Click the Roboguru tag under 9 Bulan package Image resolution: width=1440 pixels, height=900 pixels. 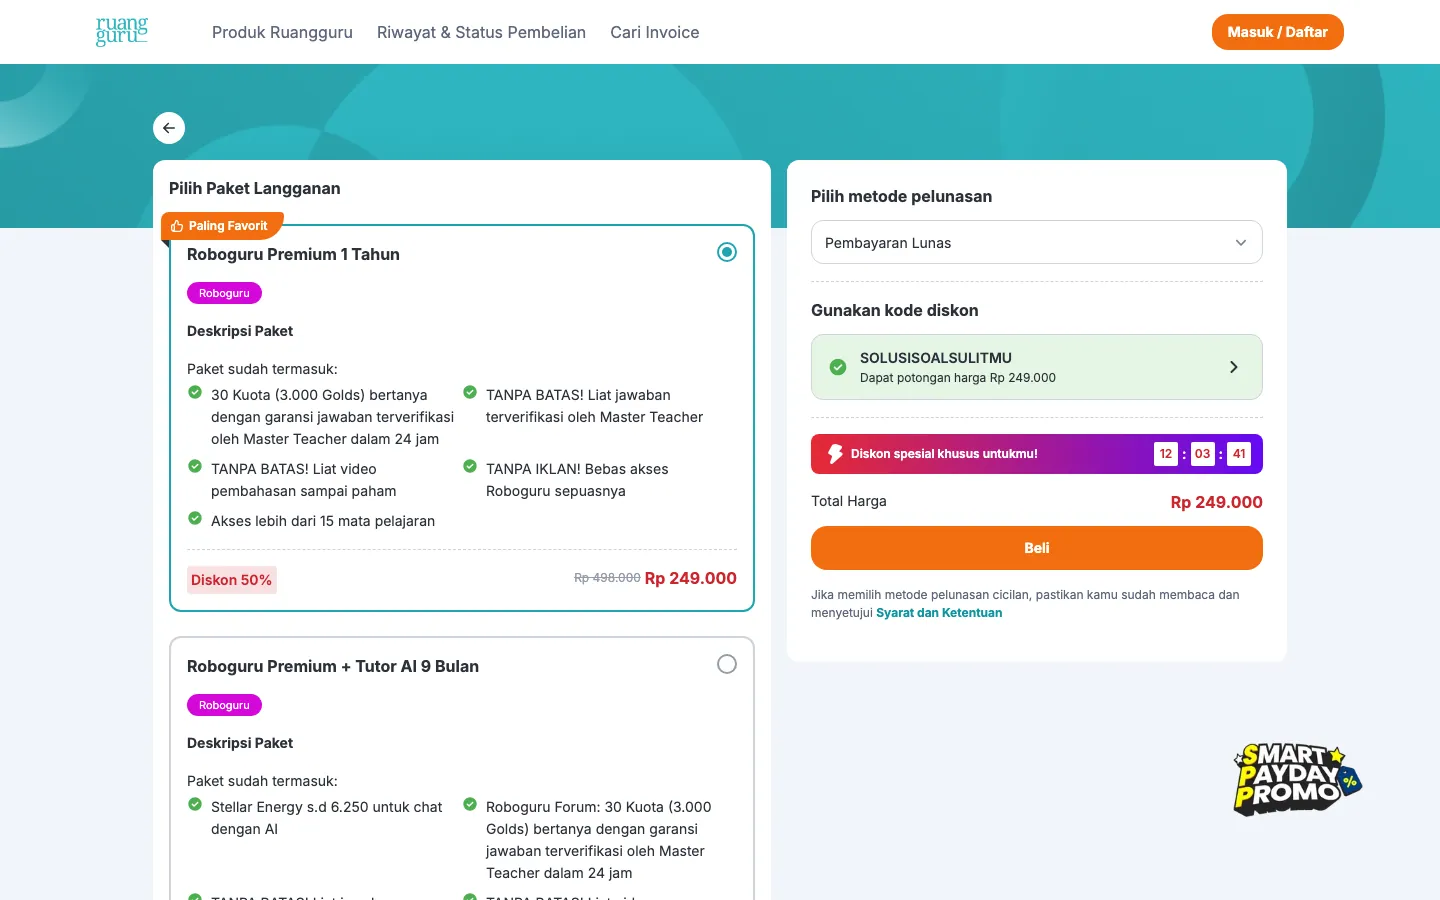pos(224,705)
